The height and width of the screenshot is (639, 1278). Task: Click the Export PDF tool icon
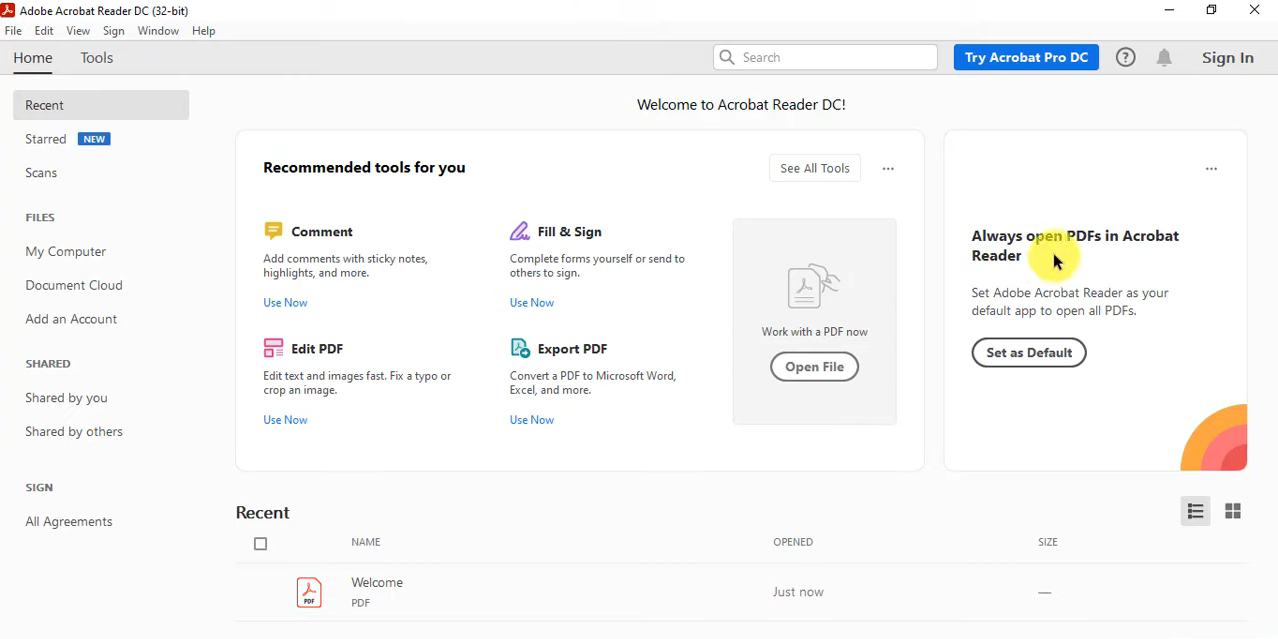pos(520,348)
